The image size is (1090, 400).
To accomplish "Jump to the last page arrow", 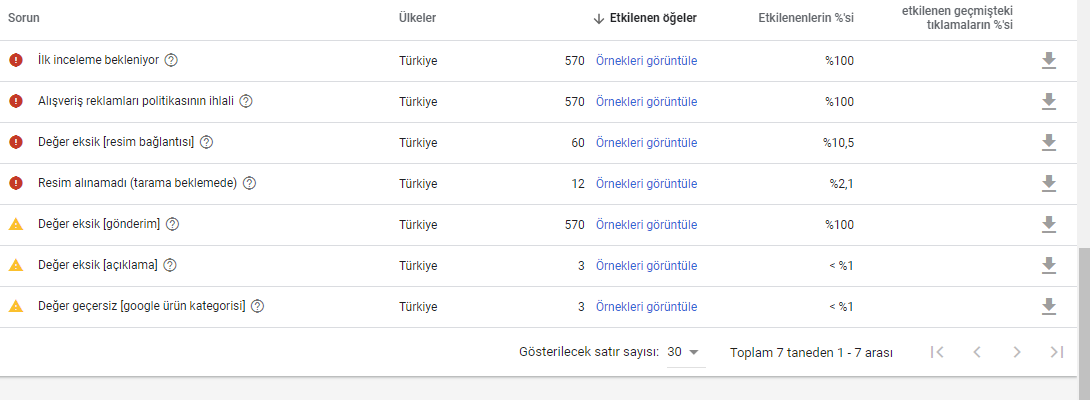I will (1057, 353).
